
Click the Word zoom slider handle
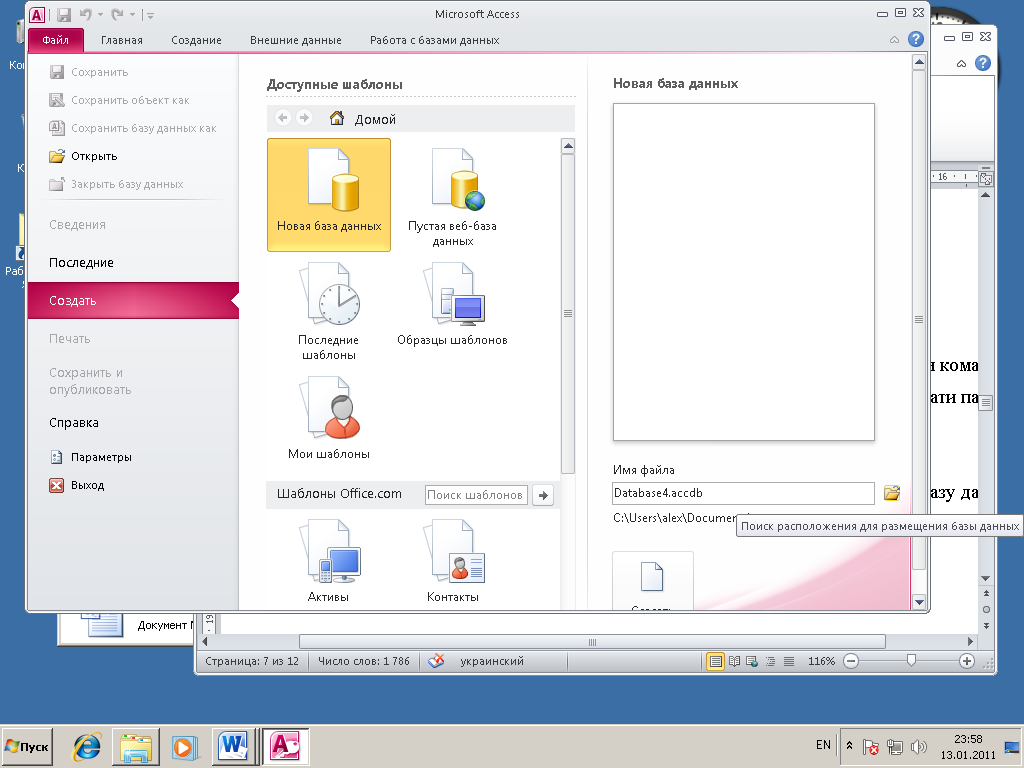pos(911,661)
